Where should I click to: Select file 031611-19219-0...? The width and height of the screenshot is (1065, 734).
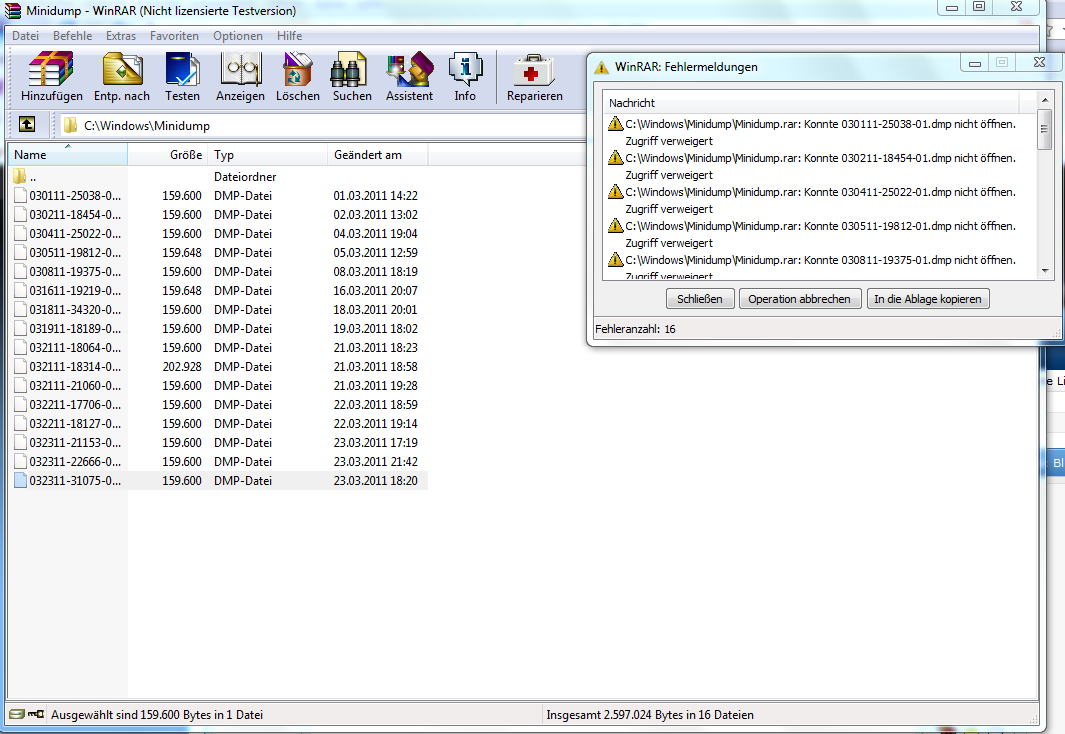pyautogui.click(x=75, y=291)
